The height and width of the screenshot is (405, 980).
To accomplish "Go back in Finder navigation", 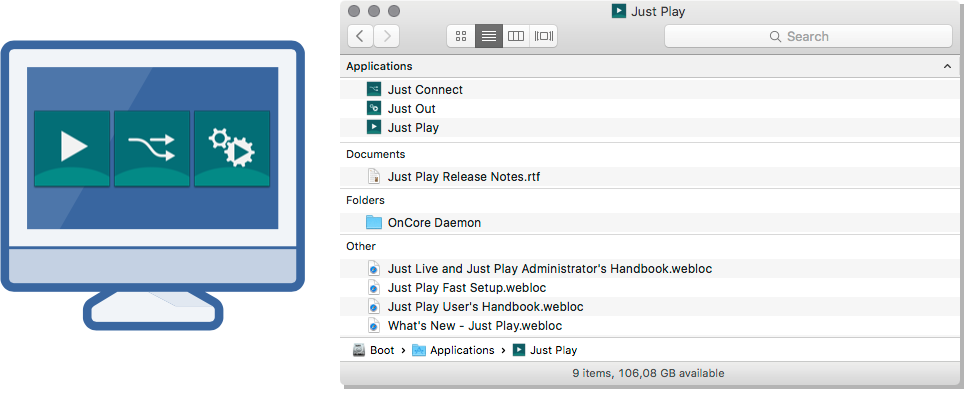I will coord(360,36).
